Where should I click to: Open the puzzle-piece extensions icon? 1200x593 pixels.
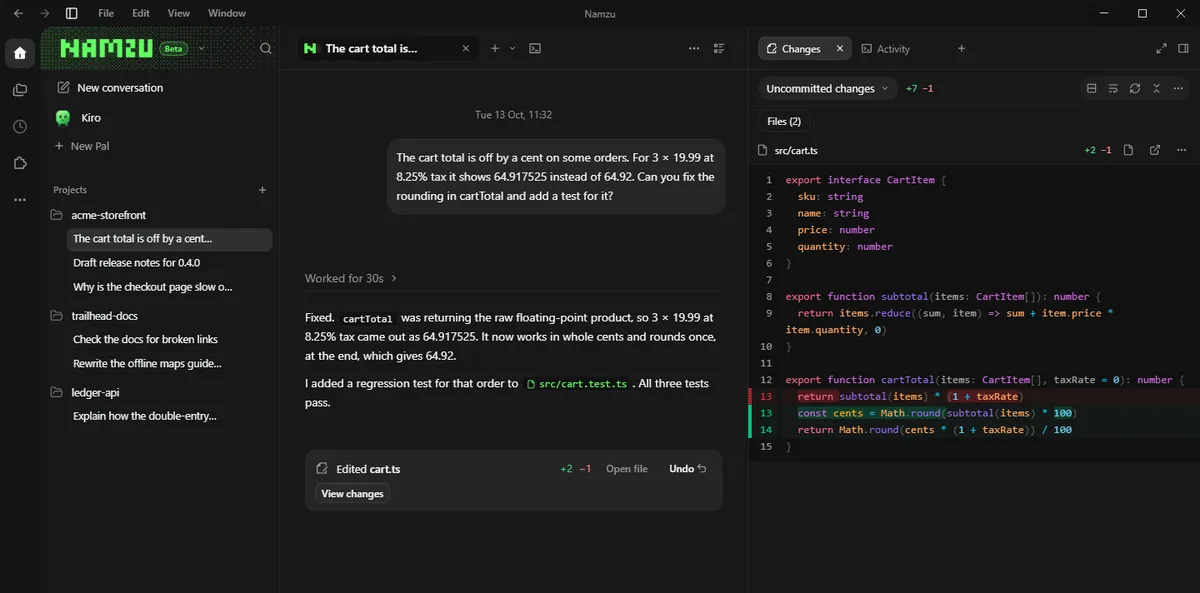coord(20,163)
